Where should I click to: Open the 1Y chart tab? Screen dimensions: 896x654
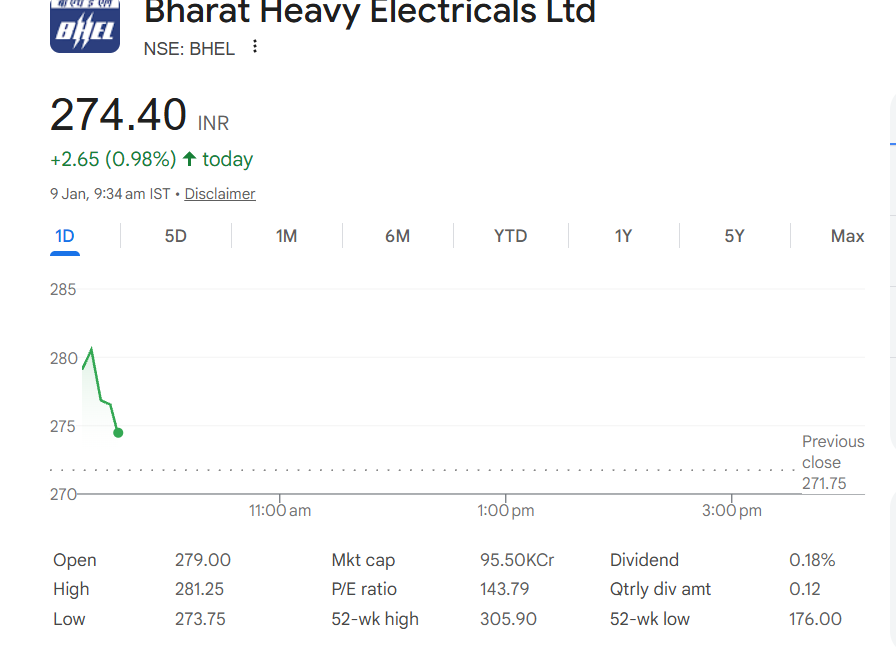pos(623,236)
